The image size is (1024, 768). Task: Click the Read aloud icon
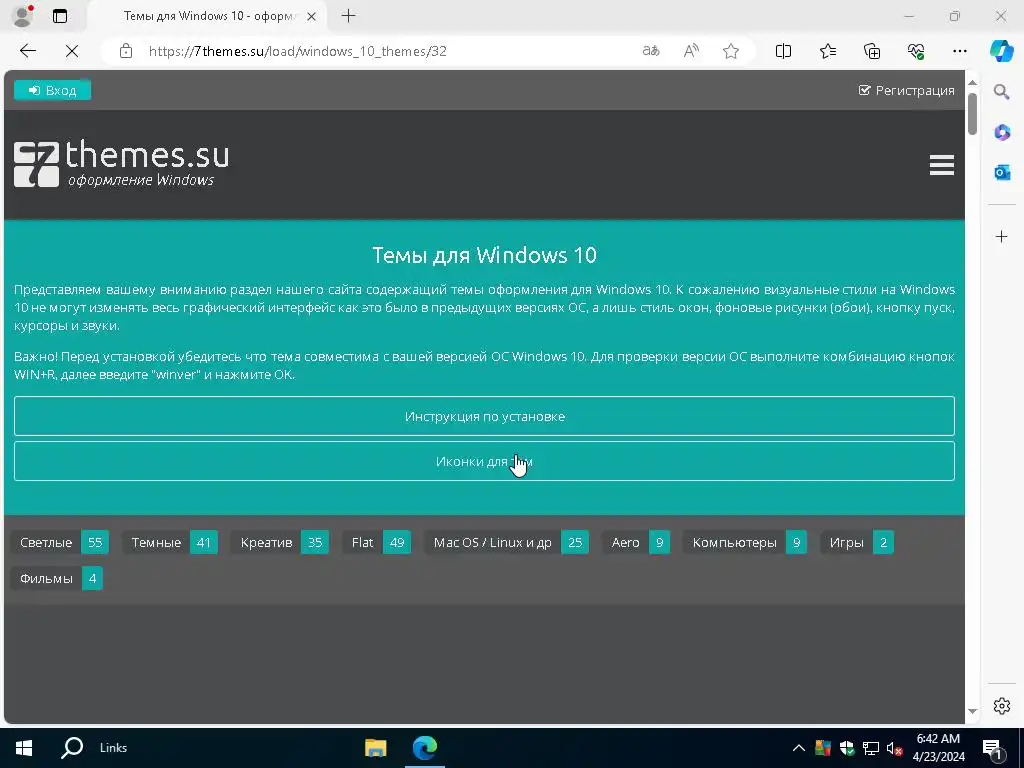click(x=691, y=51)
